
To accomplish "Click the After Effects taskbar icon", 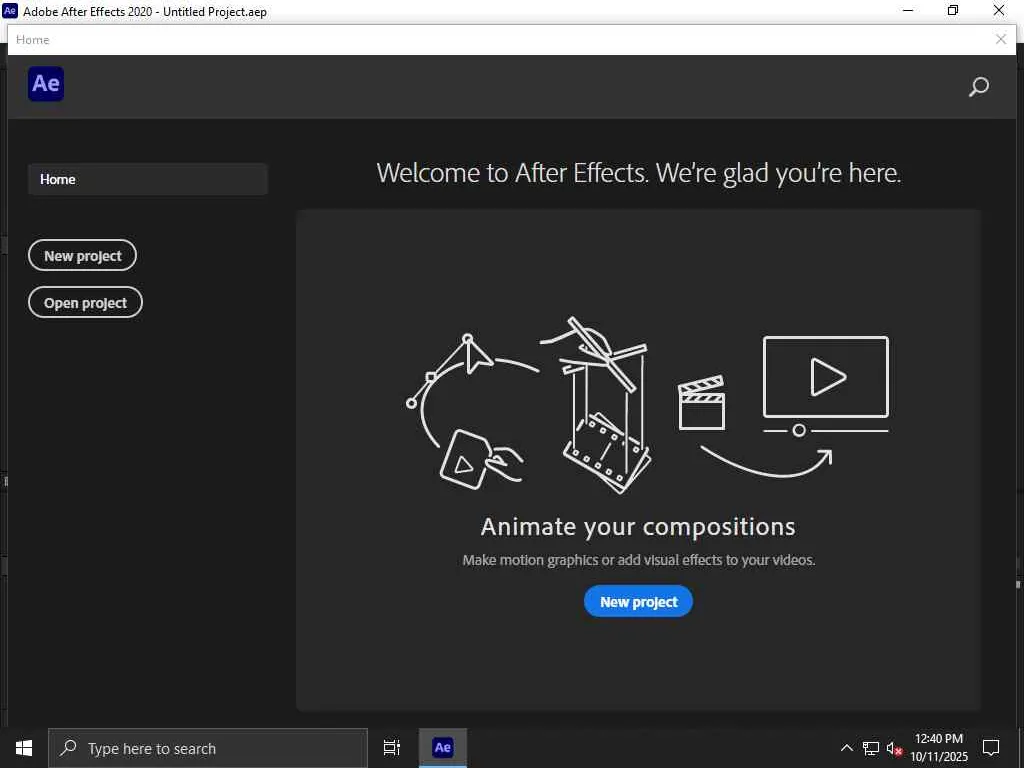I will pos(443,748).
